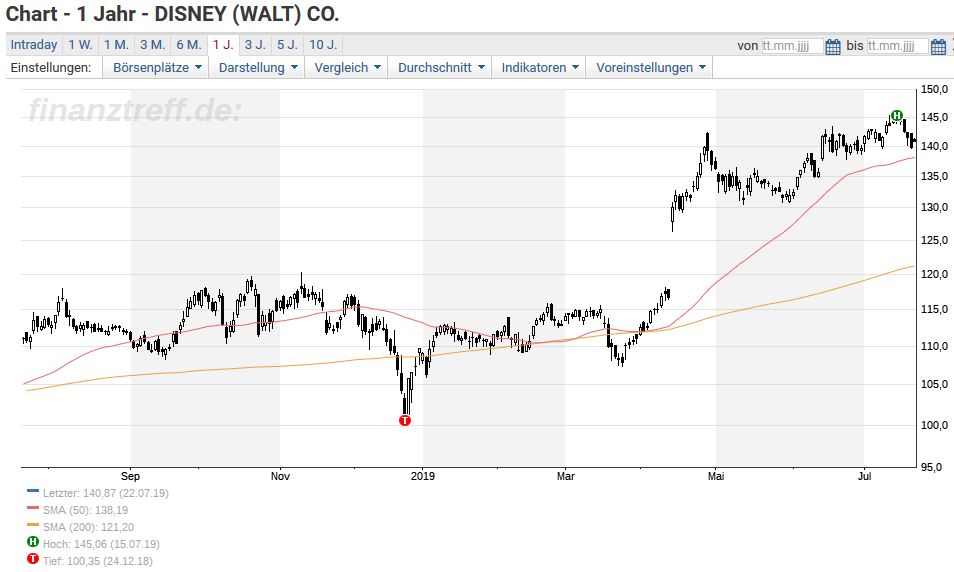954x572 pixels.
Task: Click the 'Jul' x-axis label
Action: tap(864, 476)
